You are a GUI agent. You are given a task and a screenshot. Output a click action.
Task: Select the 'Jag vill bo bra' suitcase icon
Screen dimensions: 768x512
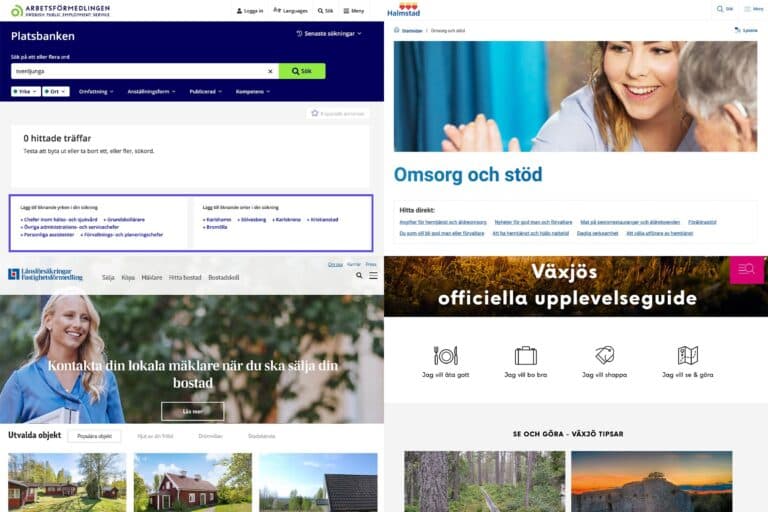(x=526, y=356)
